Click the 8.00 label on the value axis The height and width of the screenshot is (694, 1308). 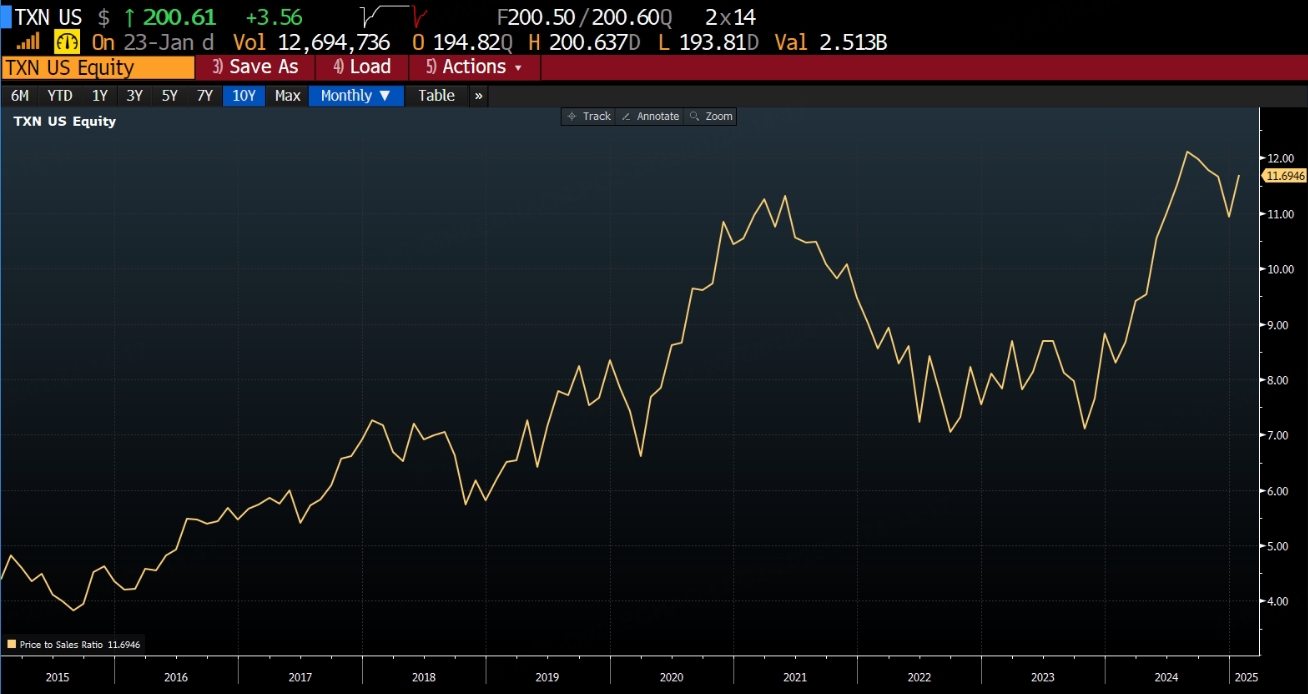click(1280, 380)
